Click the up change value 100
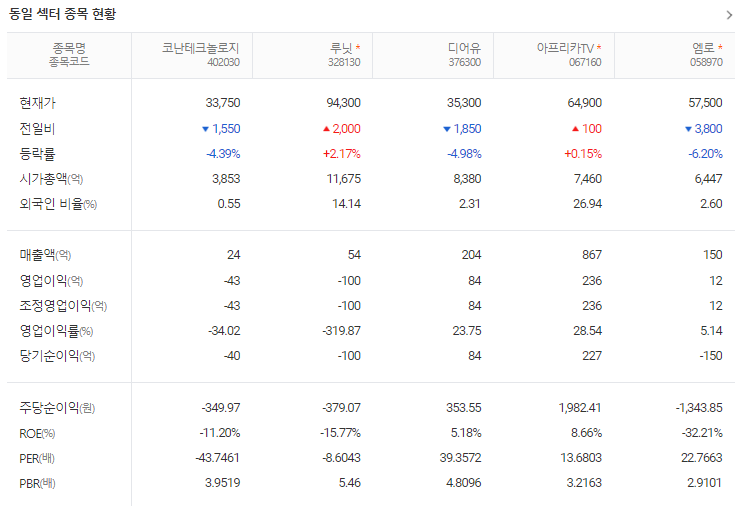The width and height of the screenshot is (738, 506). pos(592,129)
